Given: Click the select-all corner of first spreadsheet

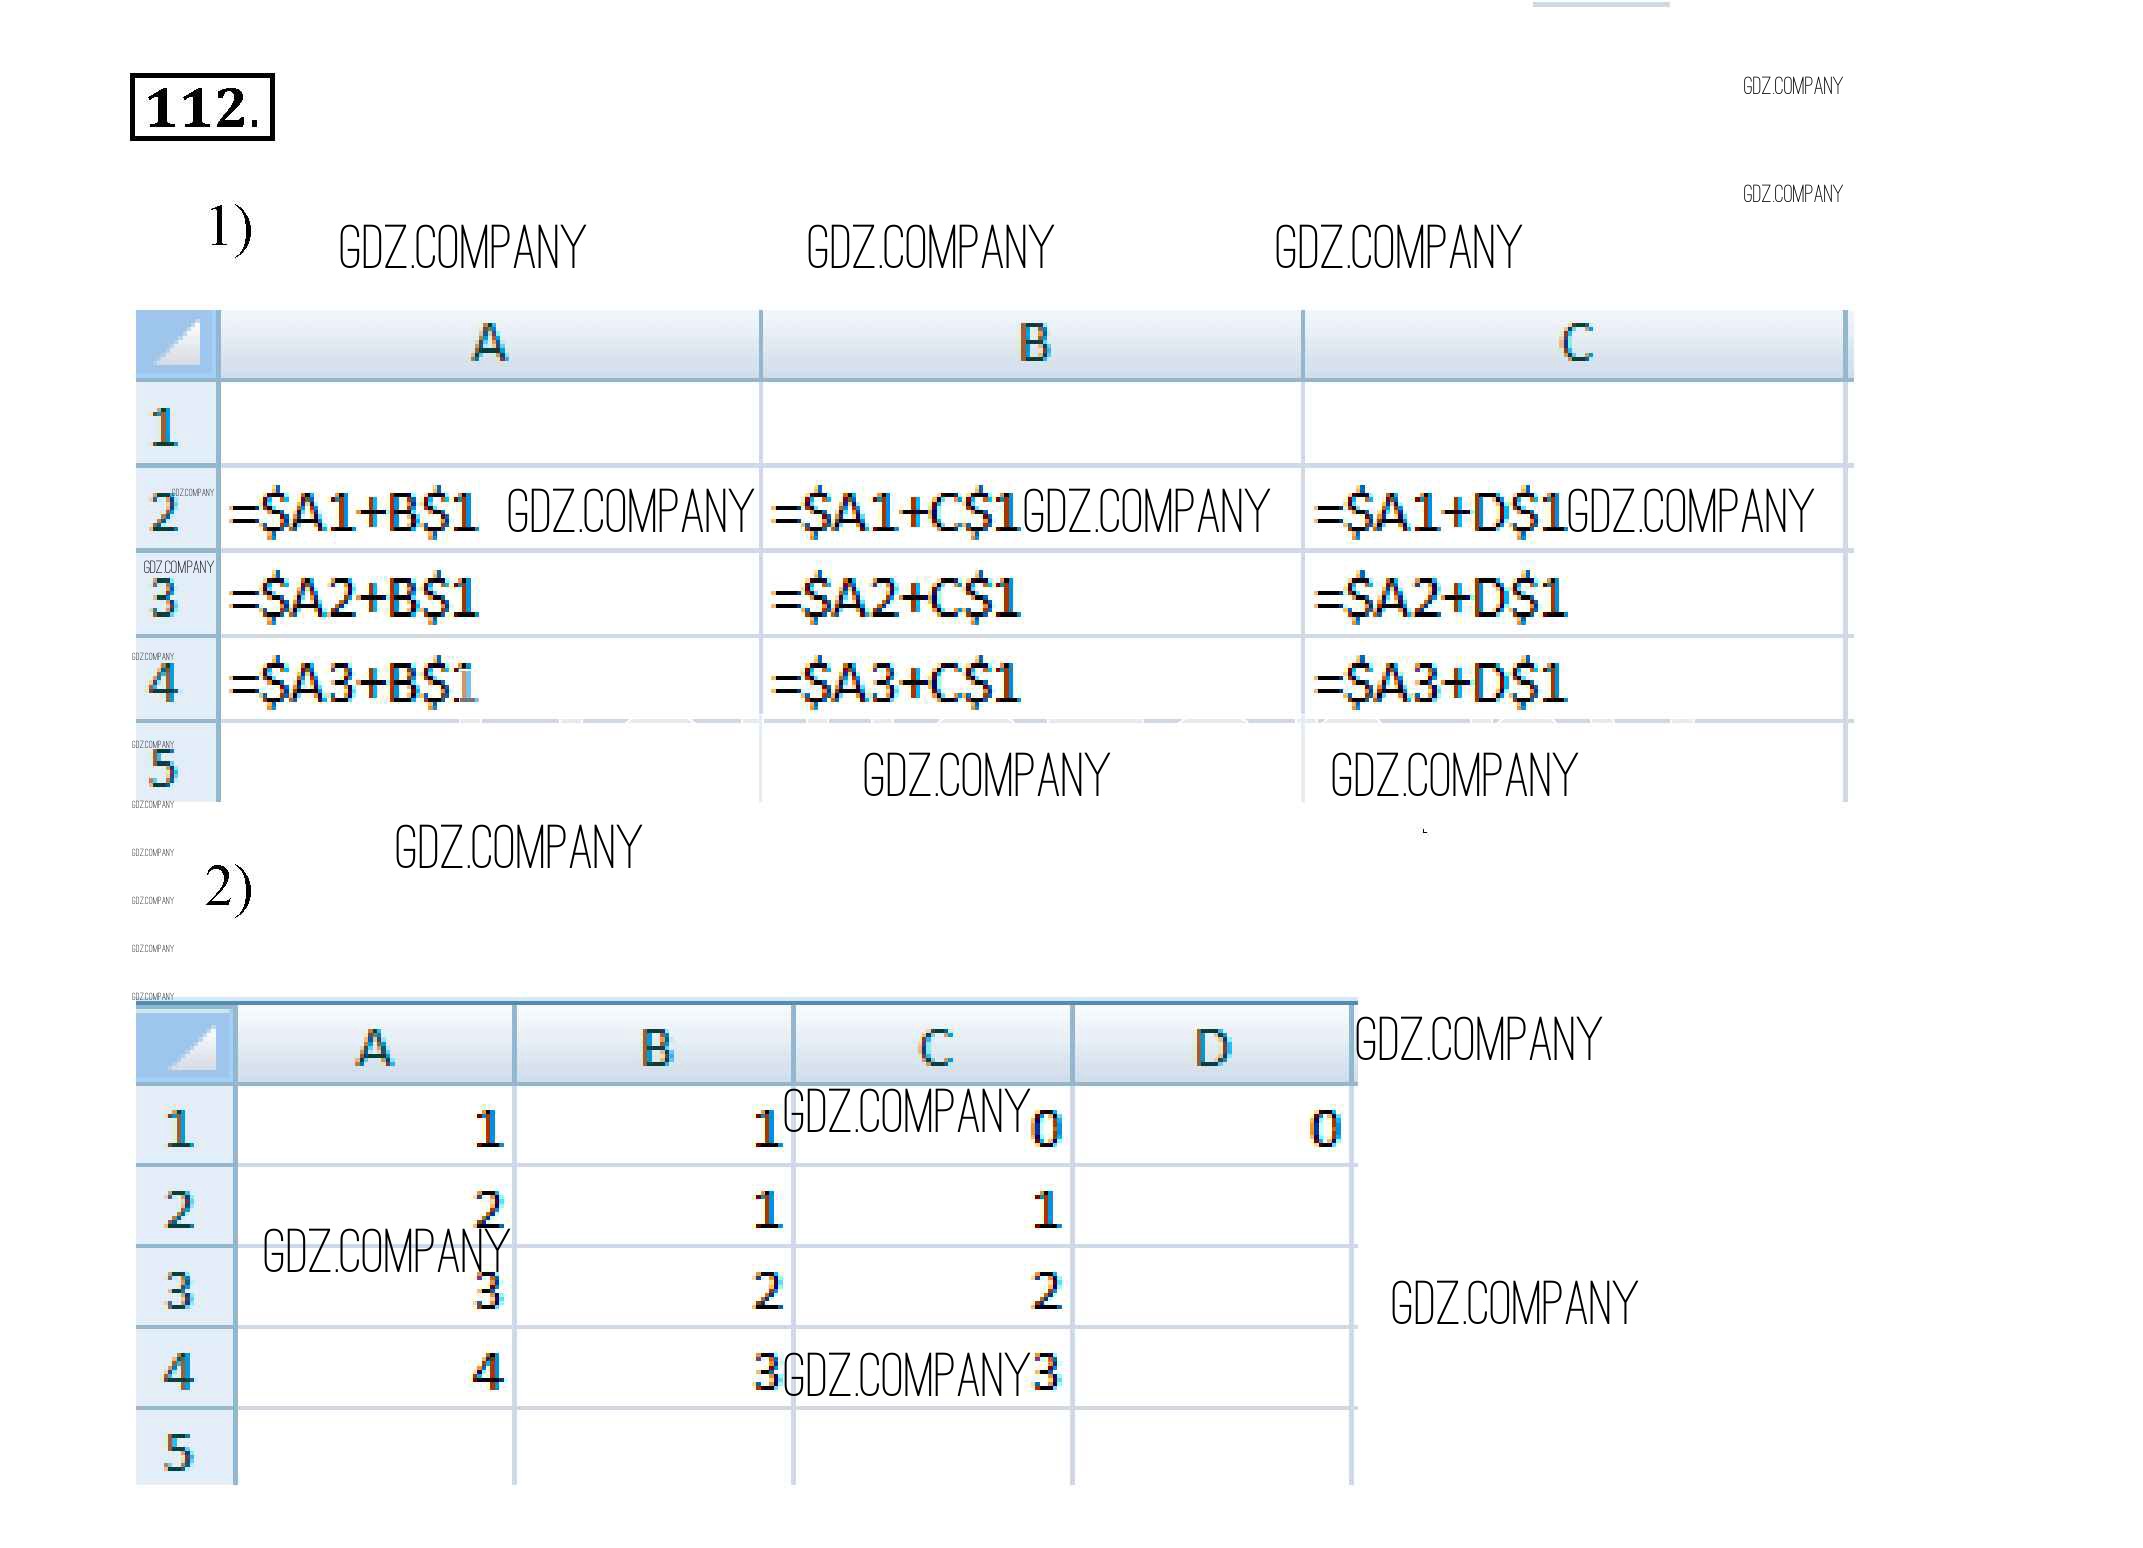Looking at the screenshot, I should 178,345.
